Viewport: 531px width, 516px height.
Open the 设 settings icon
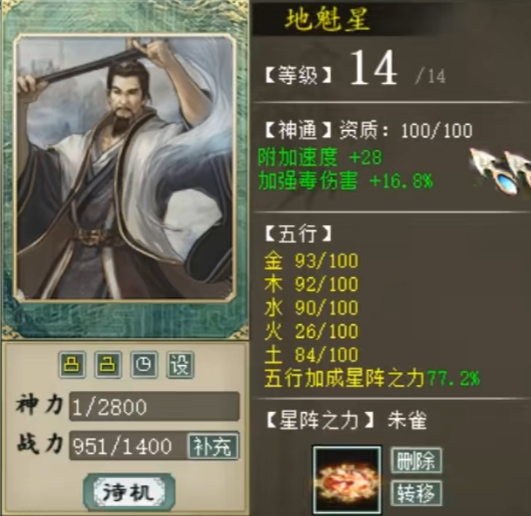180,365
